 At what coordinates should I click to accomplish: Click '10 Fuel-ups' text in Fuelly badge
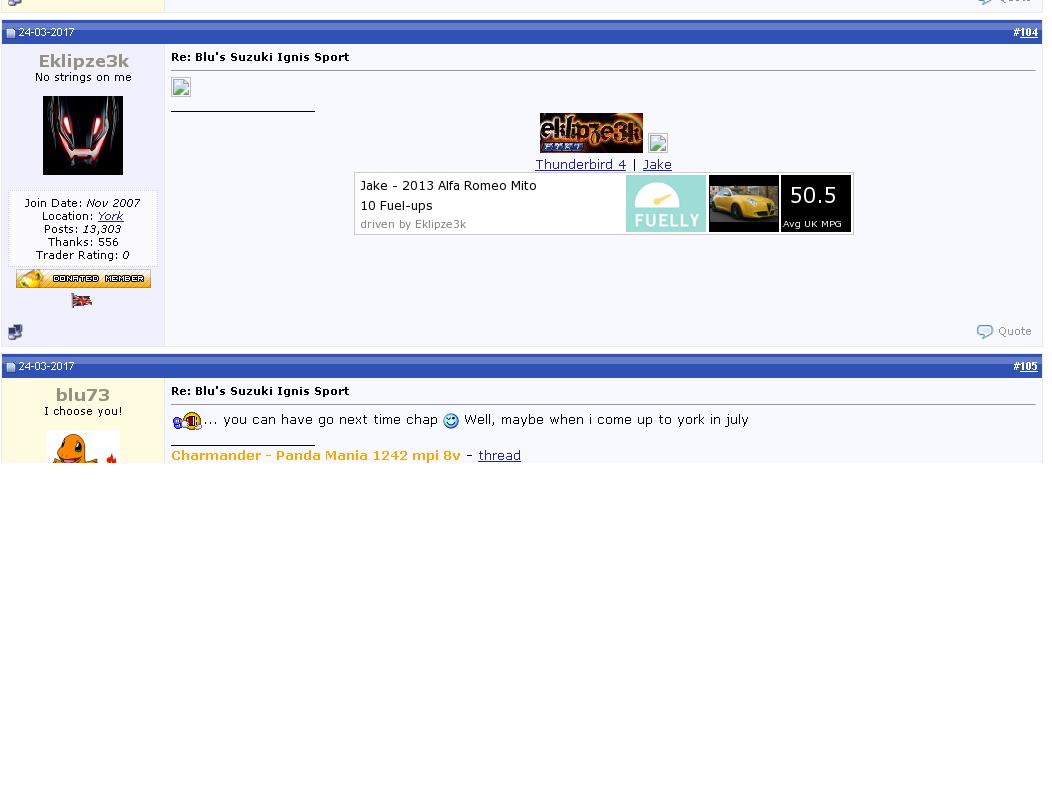[x=397, y=206]
